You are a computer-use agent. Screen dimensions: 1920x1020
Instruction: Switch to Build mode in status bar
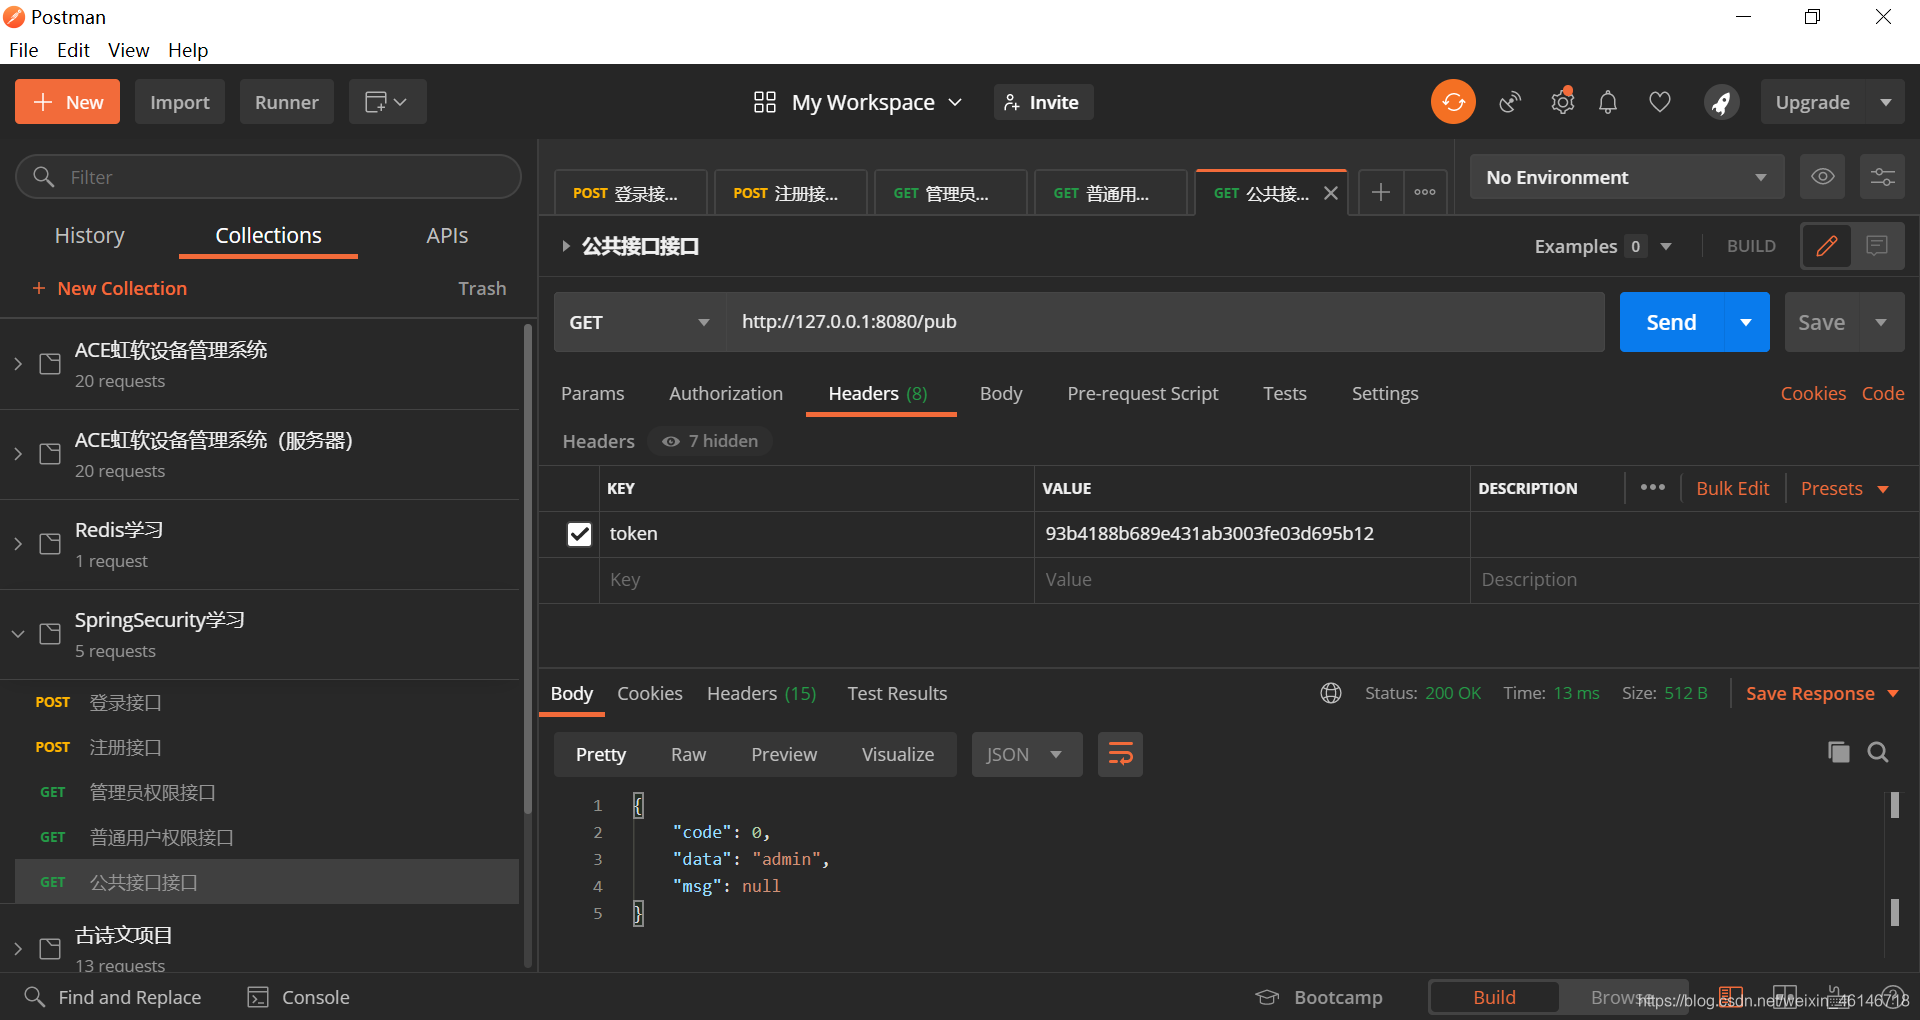(1494, 997)
